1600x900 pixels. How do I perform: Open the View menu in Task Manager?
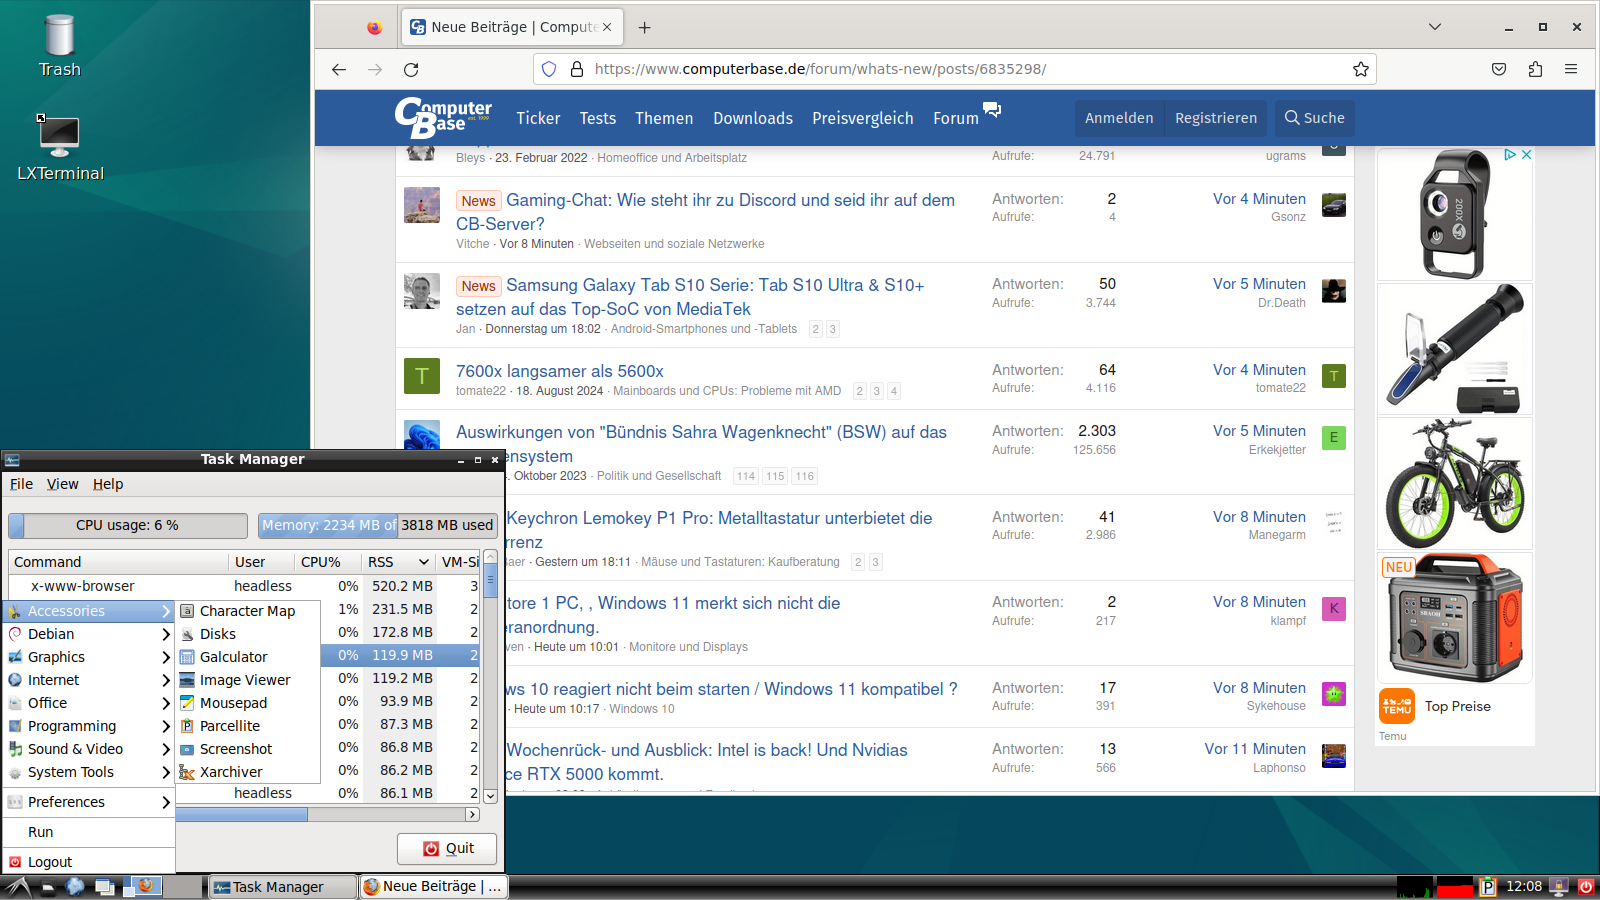(62, 484)
